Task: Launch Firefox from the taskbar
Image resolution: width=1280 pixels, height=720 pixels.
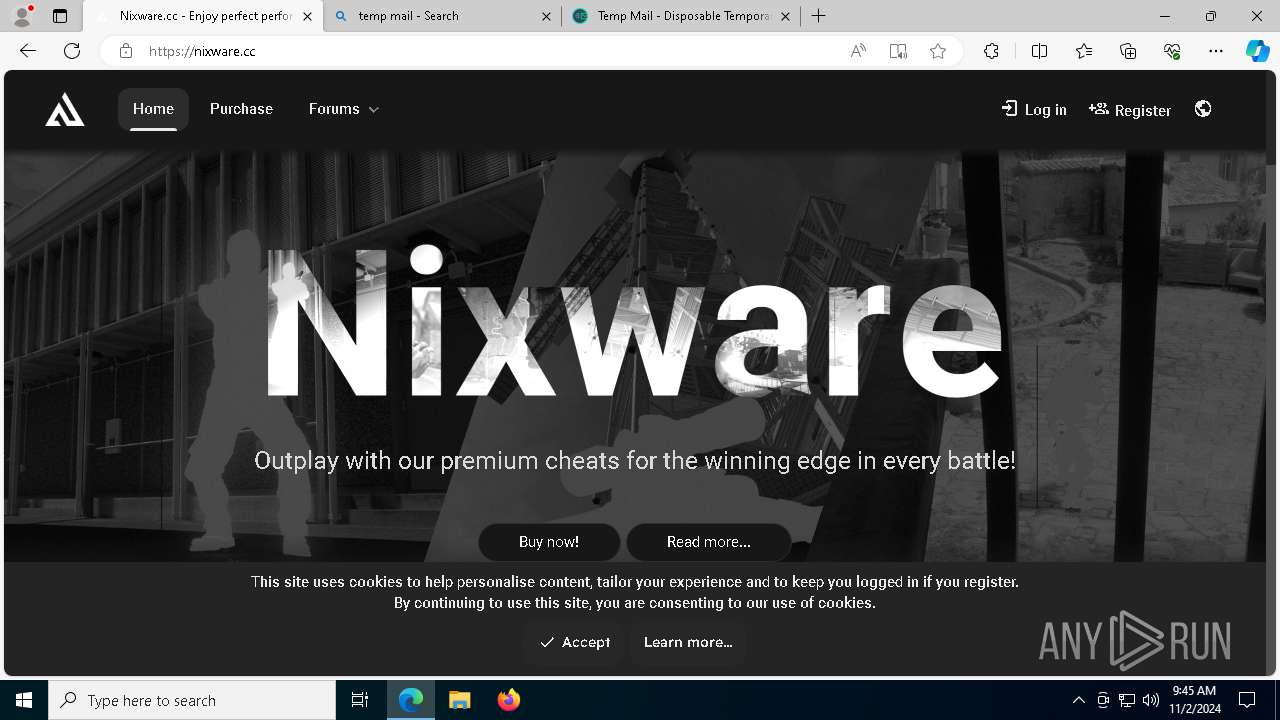Action: coord(509,700)
